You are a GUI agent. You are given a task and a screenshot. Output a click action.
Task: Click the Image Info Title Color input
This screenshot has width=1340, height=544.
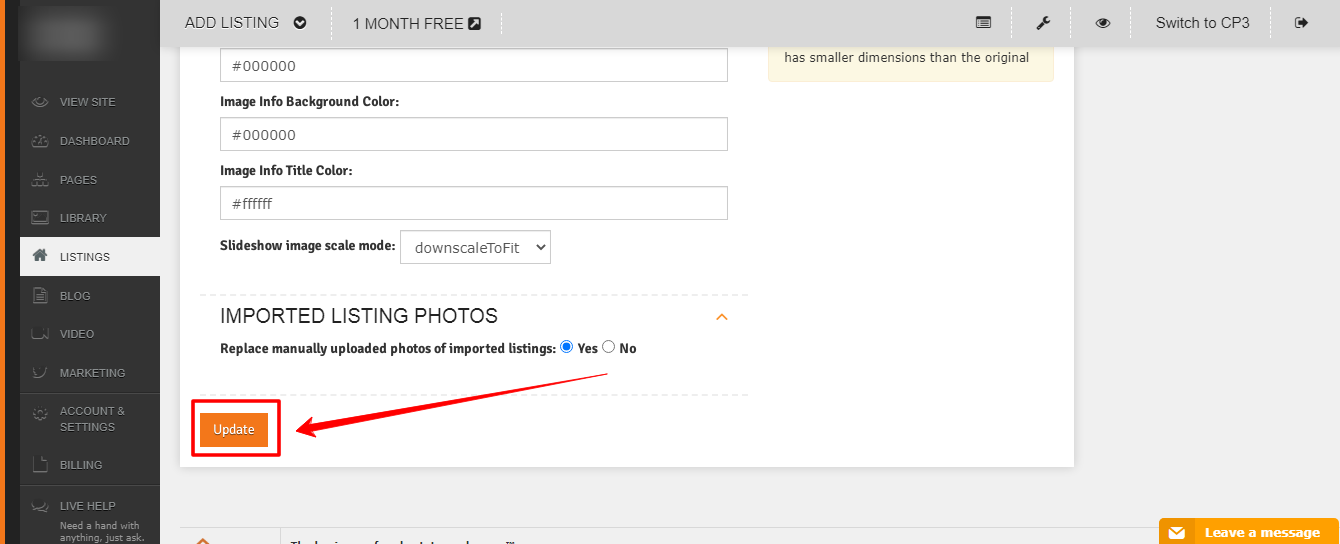[x=473, y=204]
